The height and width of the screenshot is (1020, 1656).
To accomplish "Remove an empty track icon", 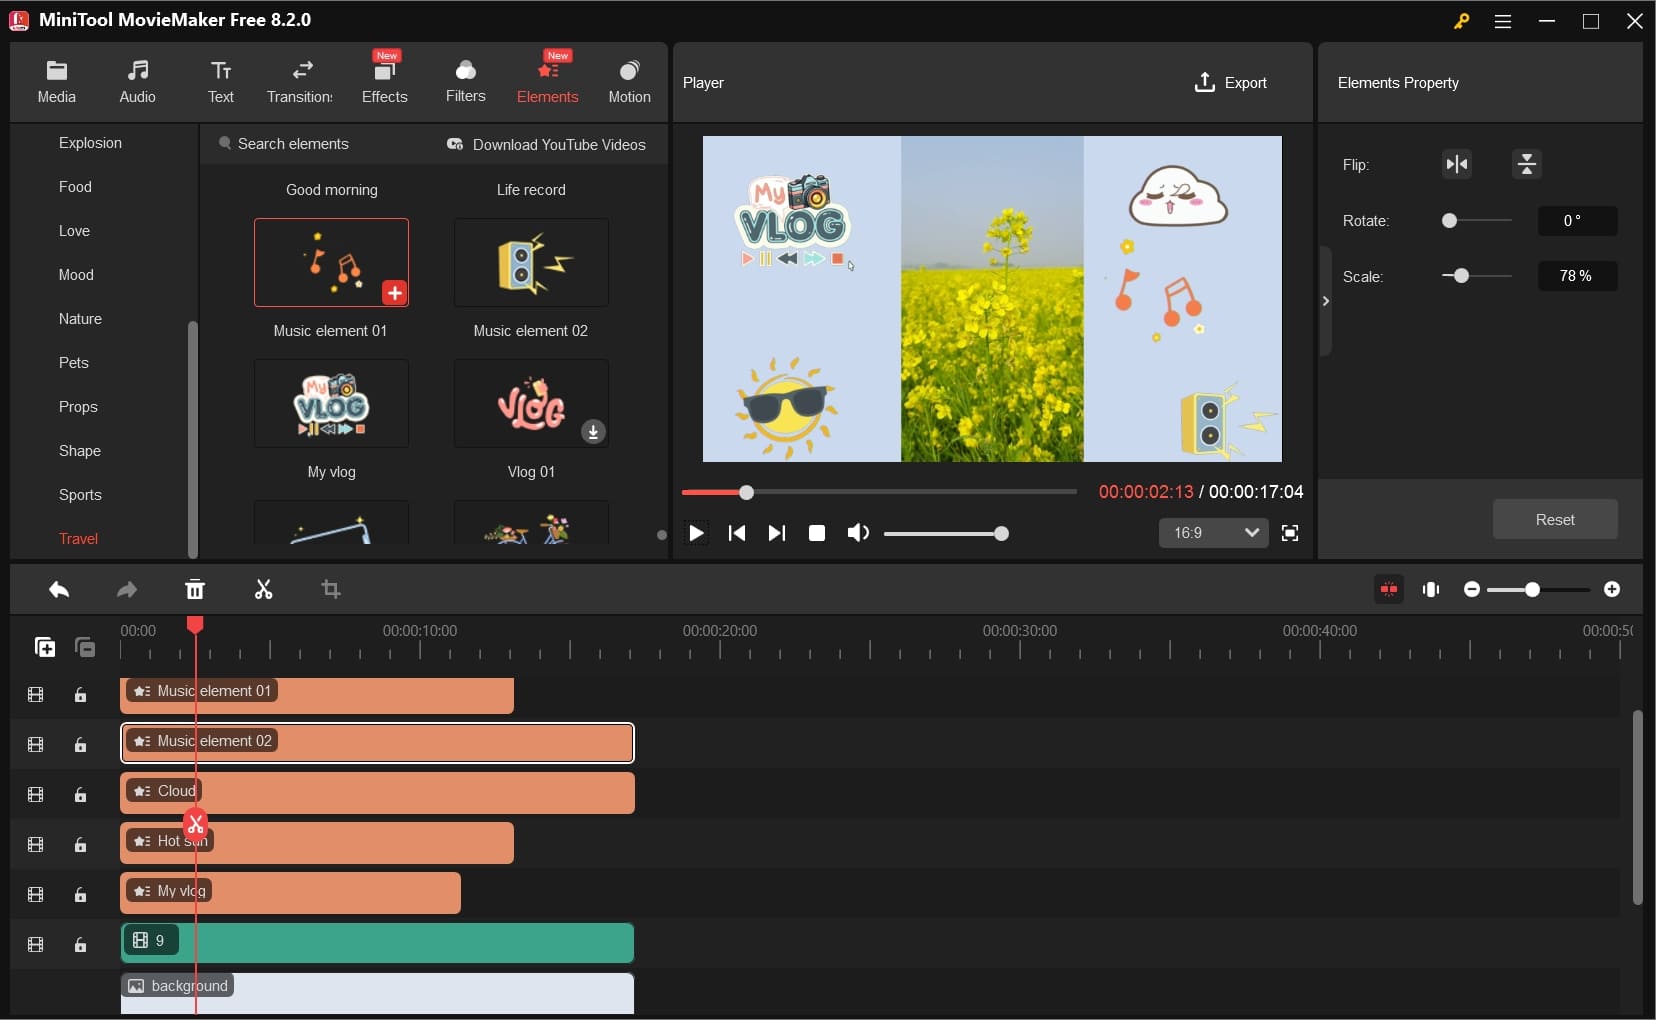I will click(86, 647).
